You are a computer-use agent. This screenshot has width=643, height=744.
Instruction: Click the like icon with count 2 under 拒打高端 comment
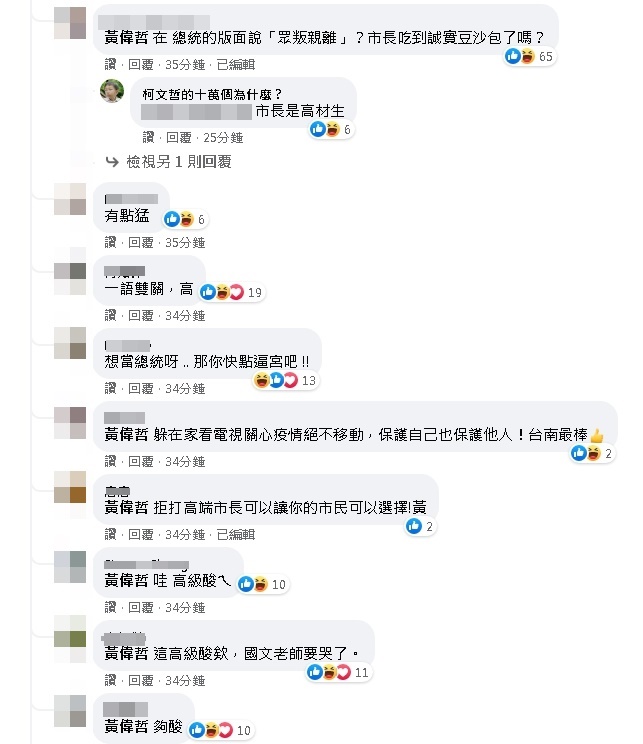point(420,526)
